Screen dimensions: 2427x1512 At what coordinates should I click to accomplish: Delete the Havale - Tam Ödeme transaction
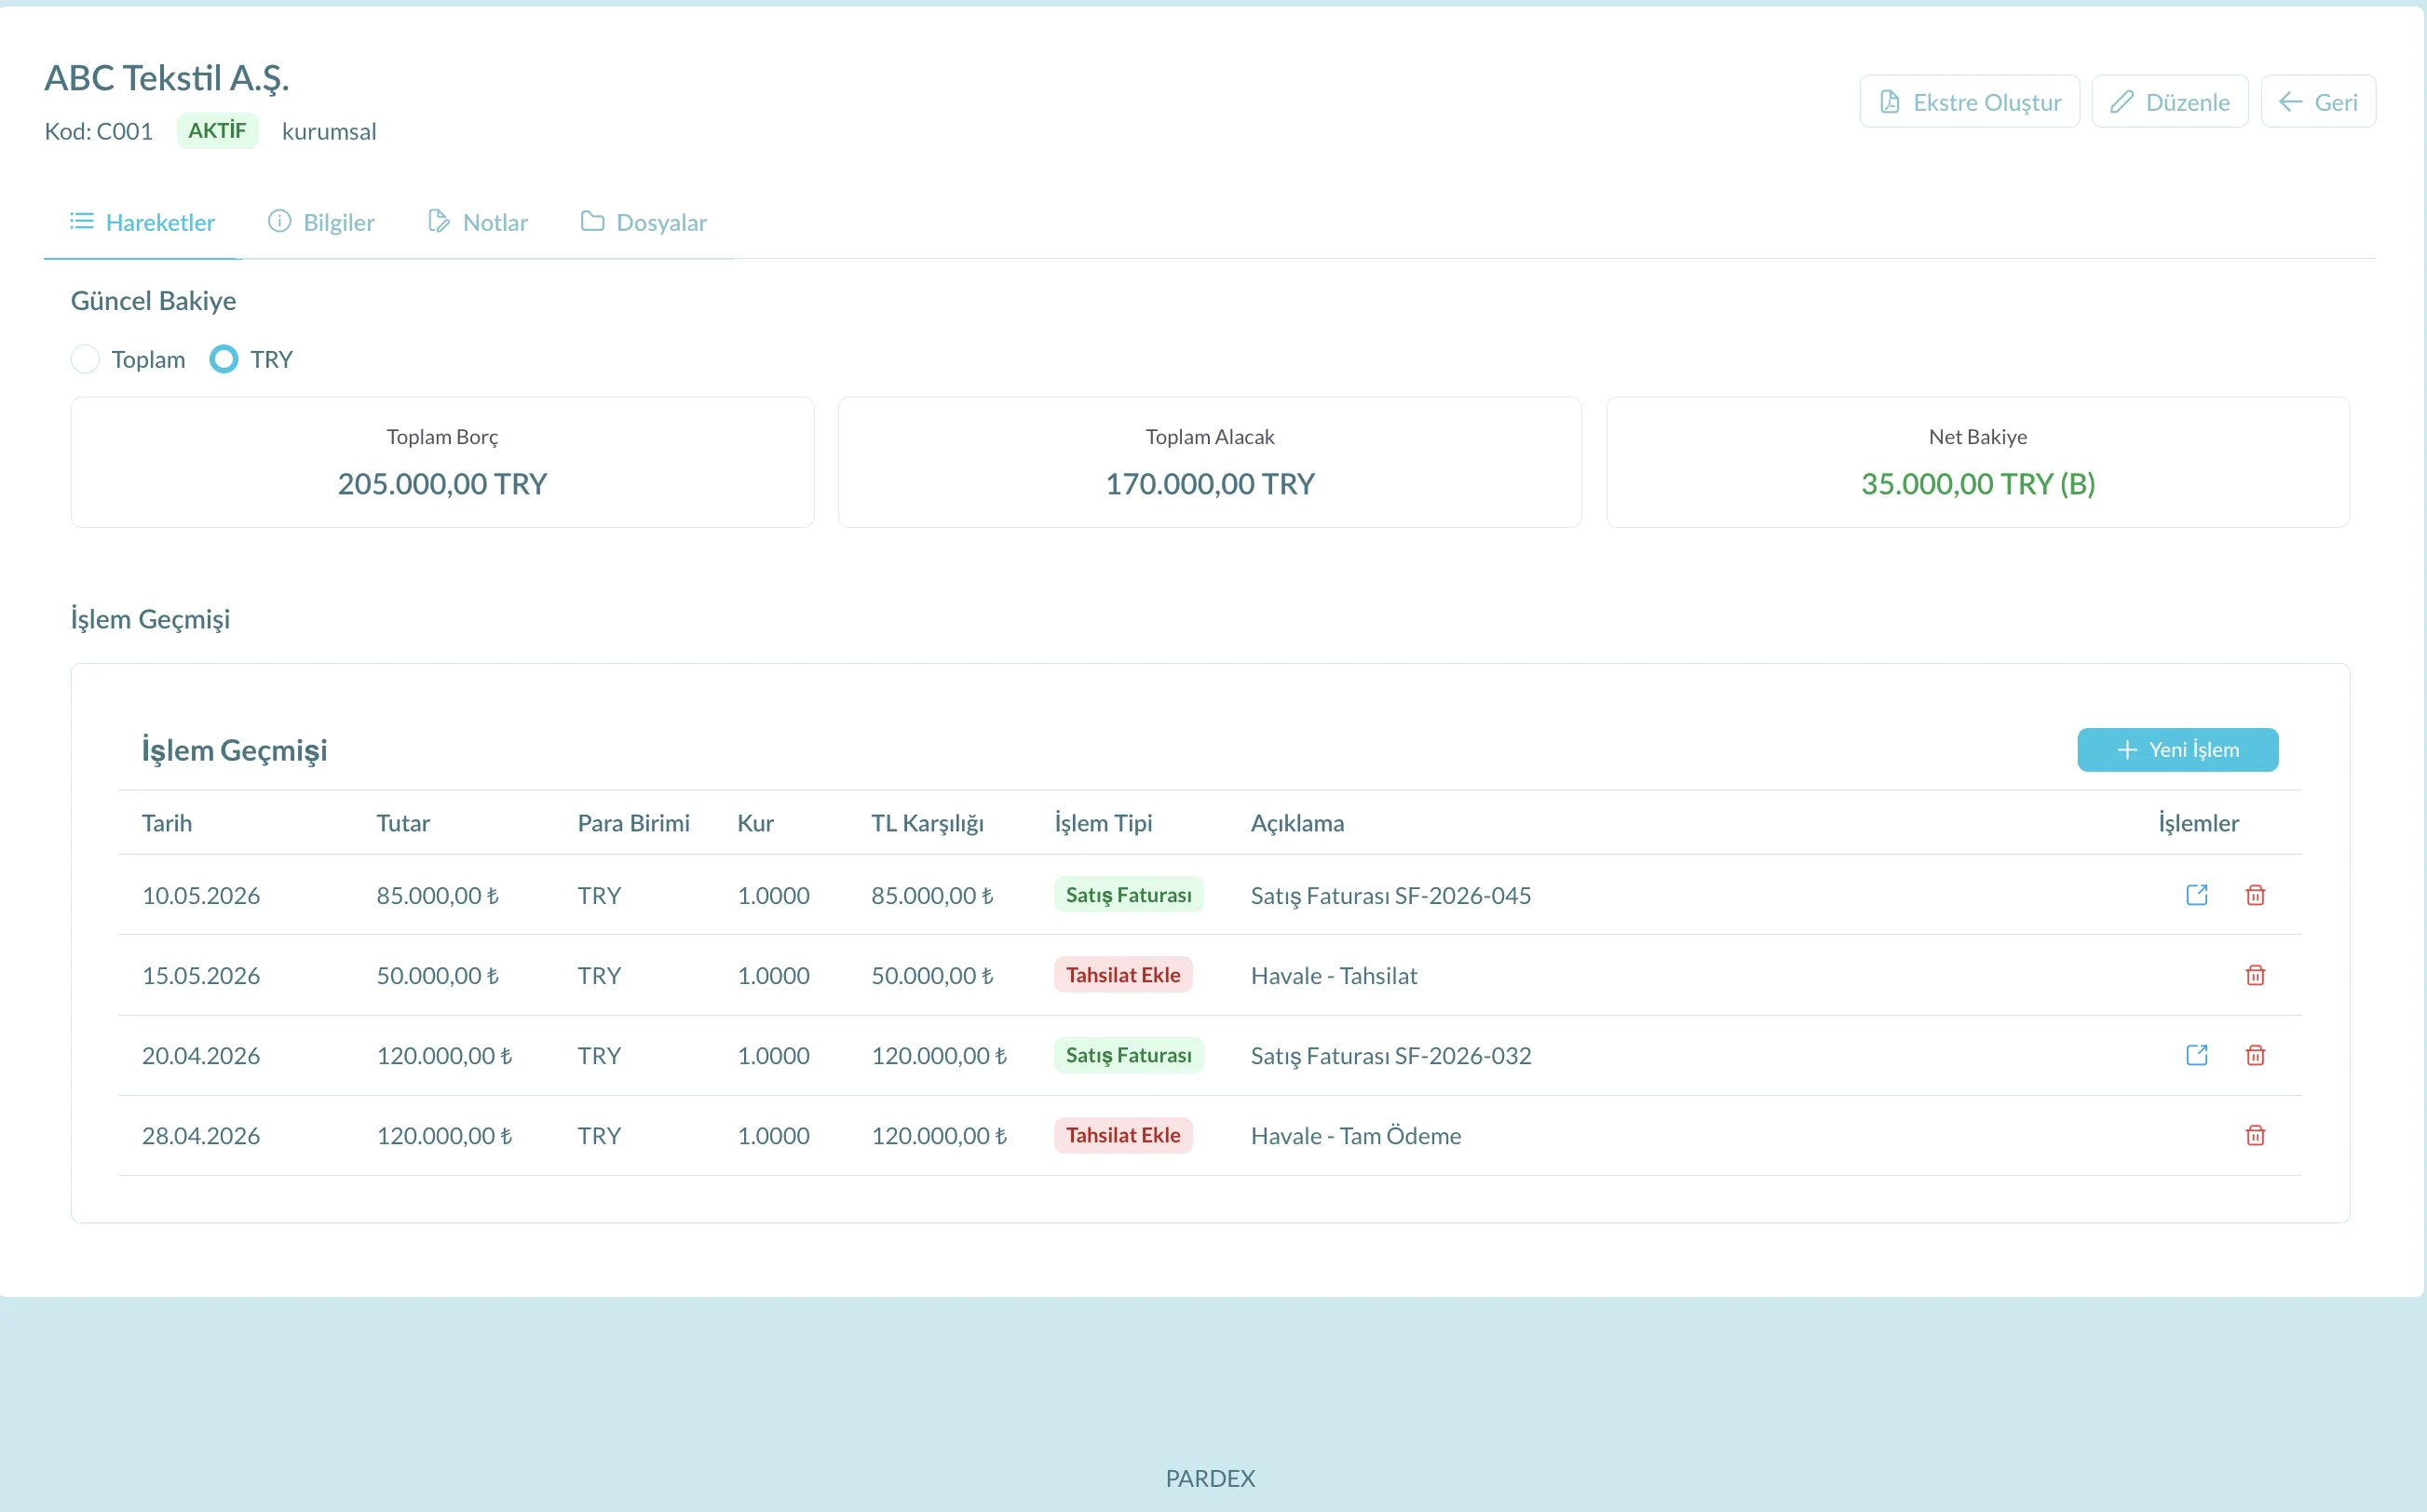coord(2255,1135)
